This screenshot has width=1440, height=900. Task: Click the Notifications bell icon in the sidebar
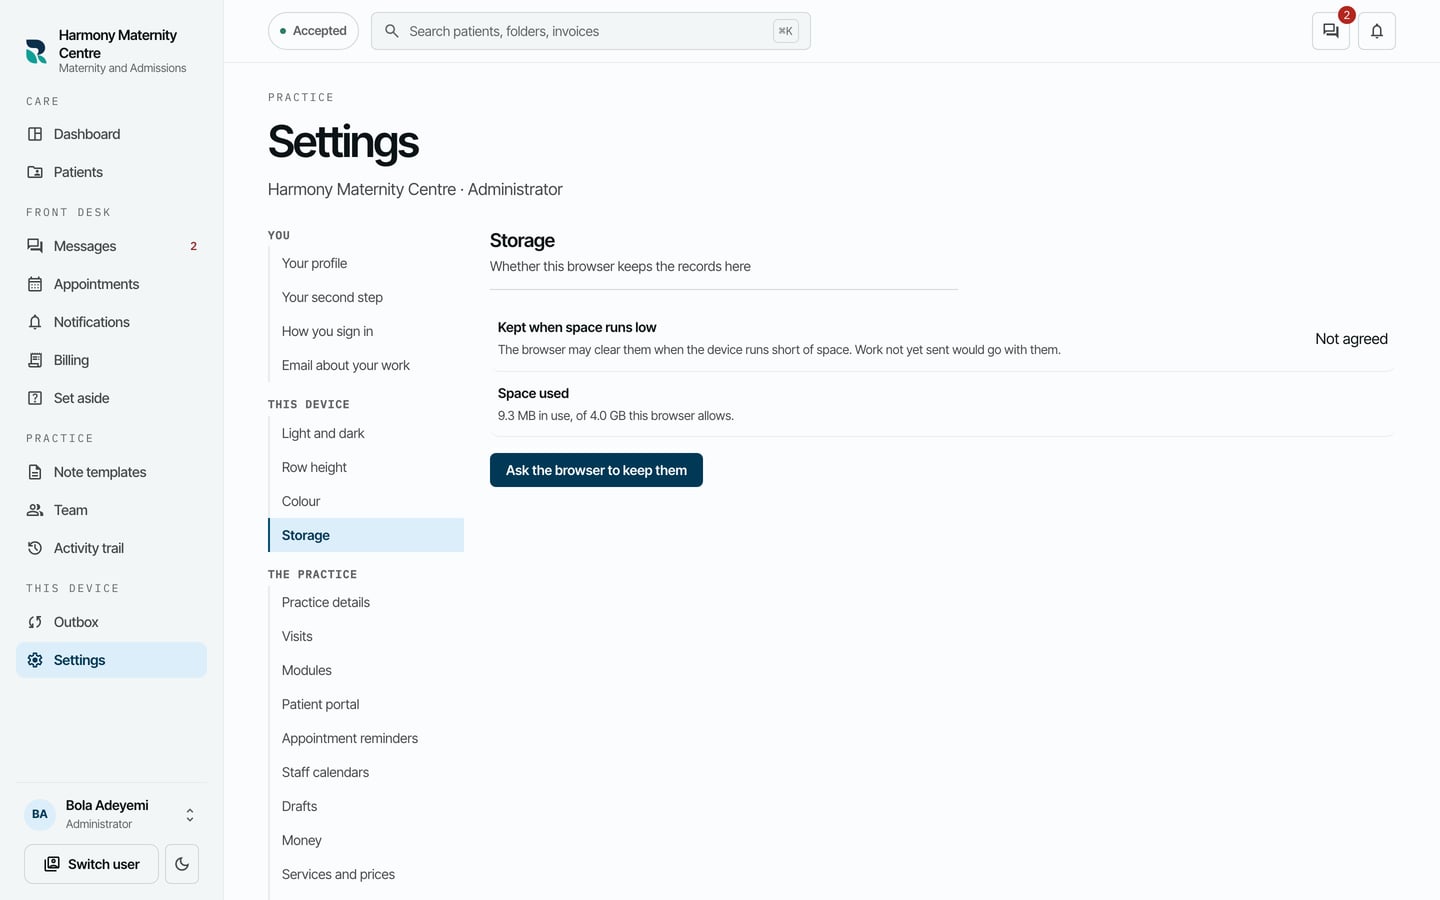[35, 322]
